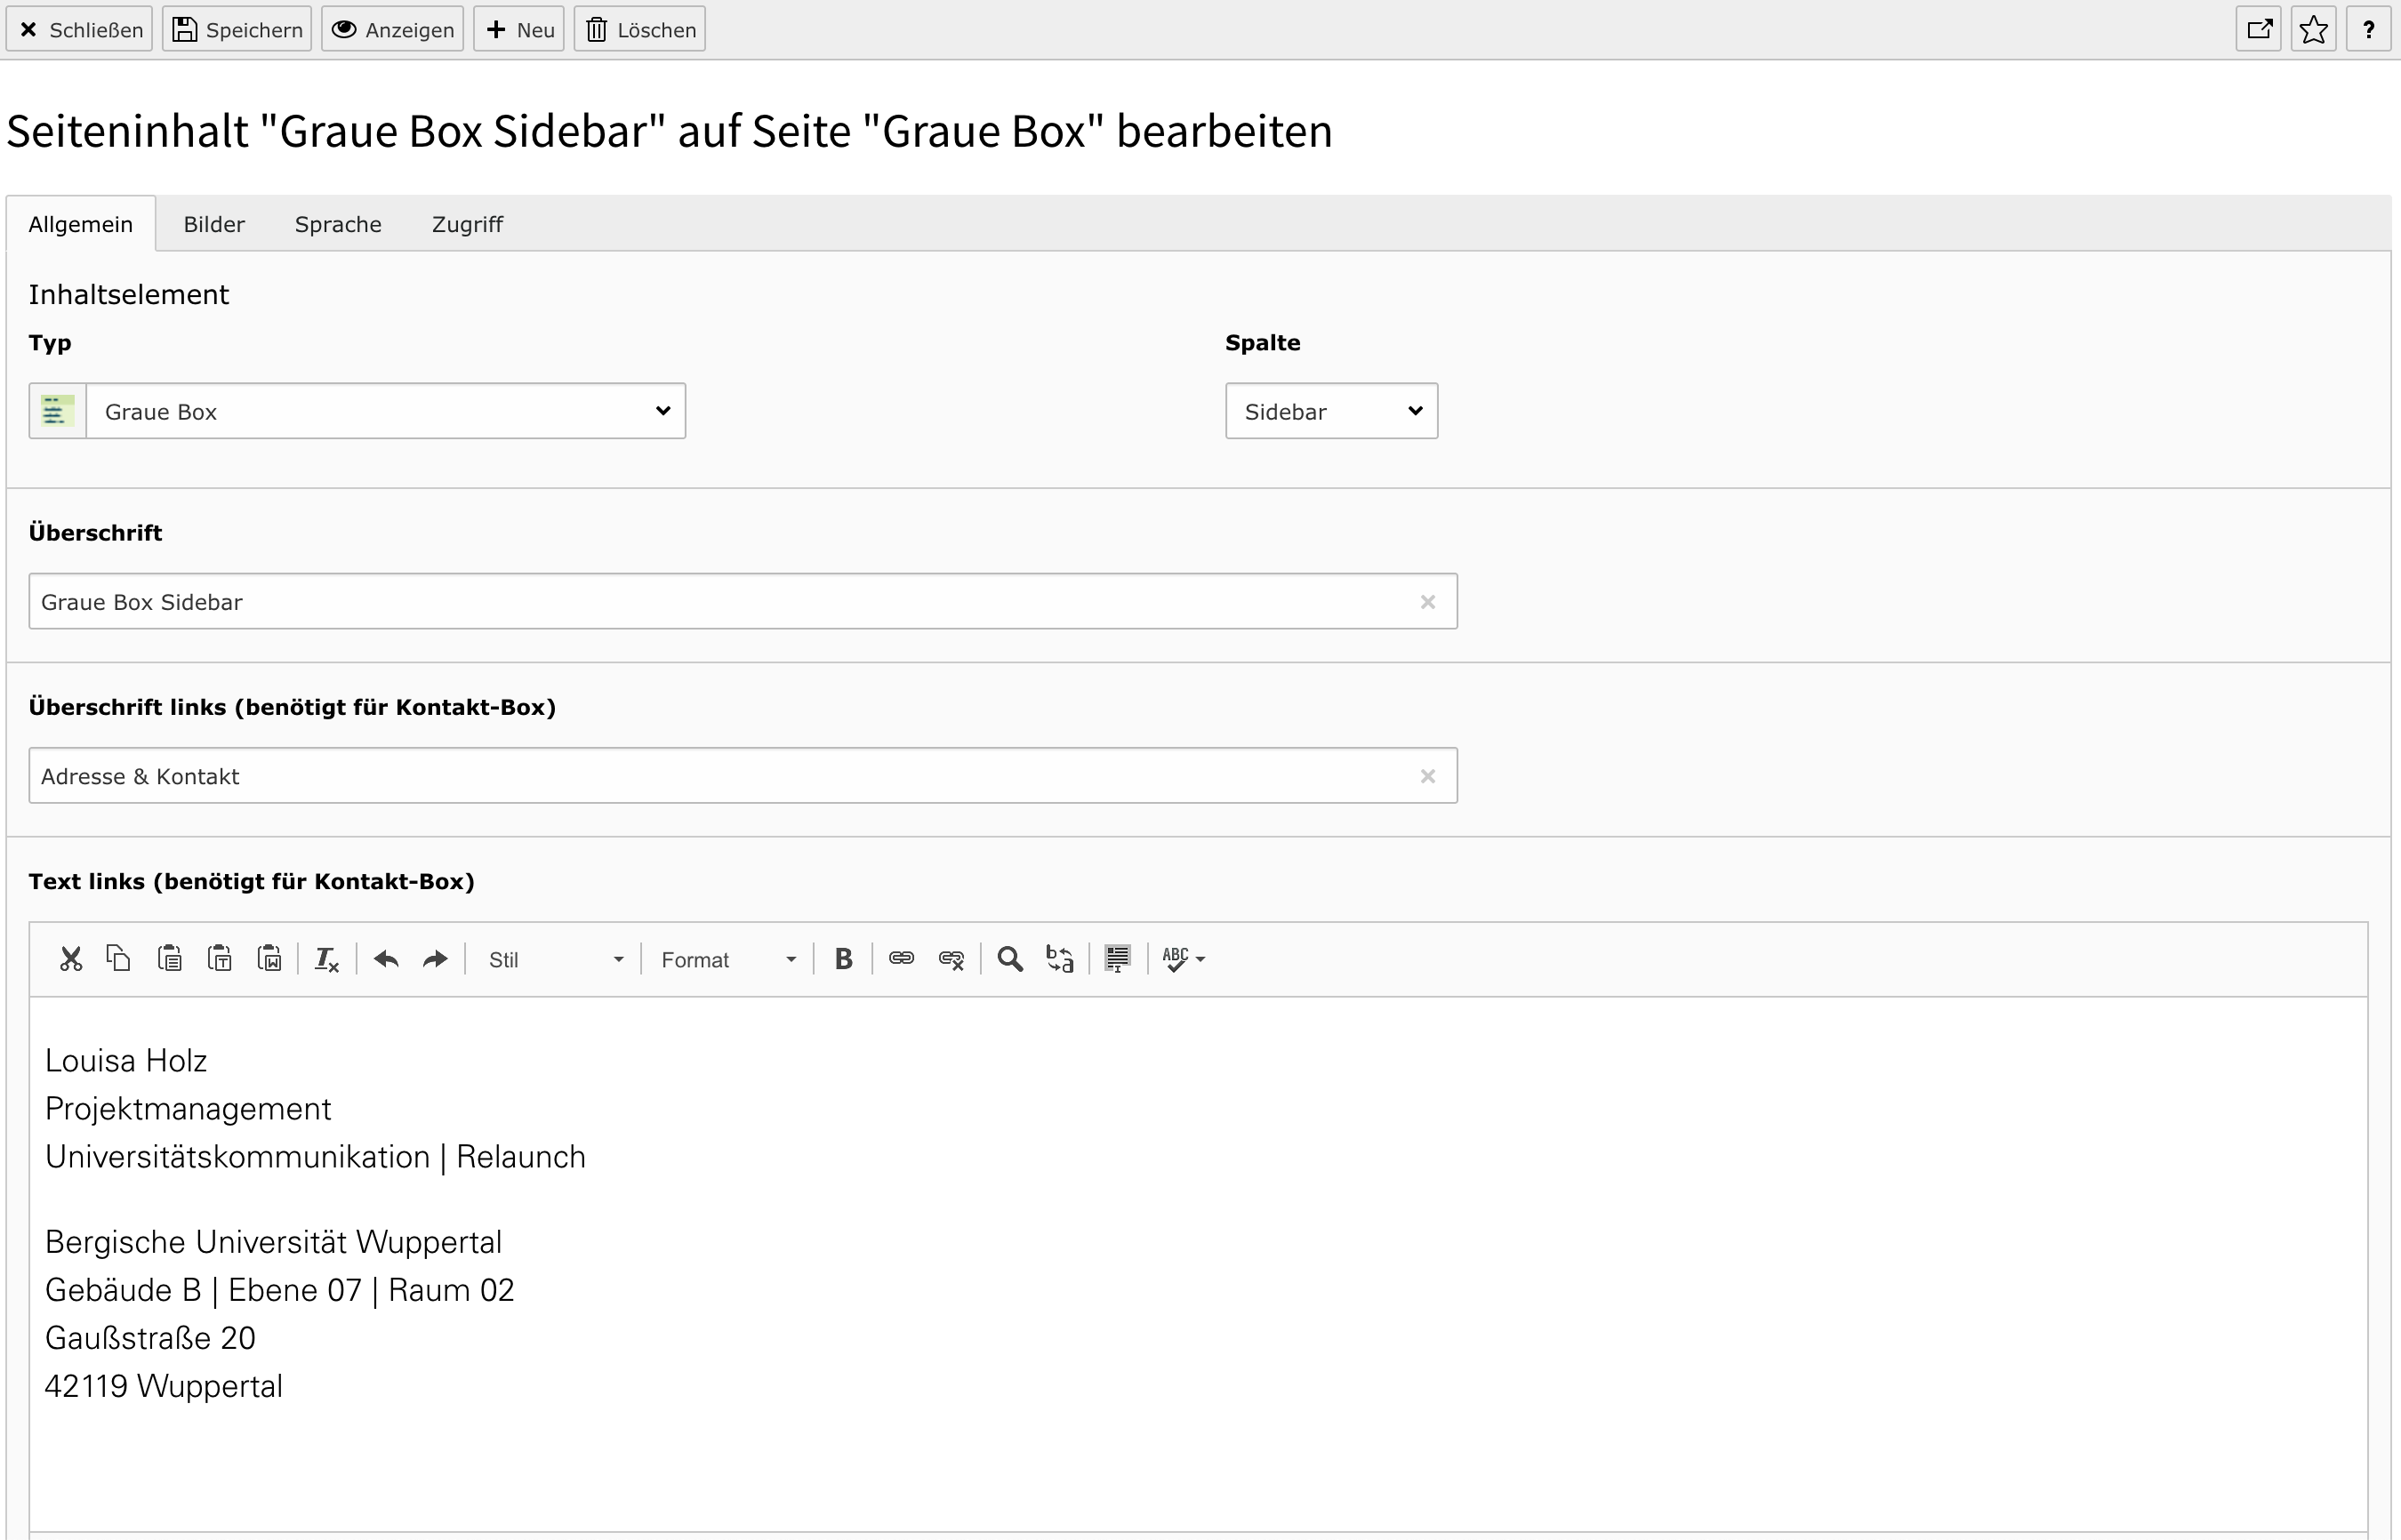2401x1540 pixels.
Task: Click the Schließen button
Action: click(x=79, y=29)
